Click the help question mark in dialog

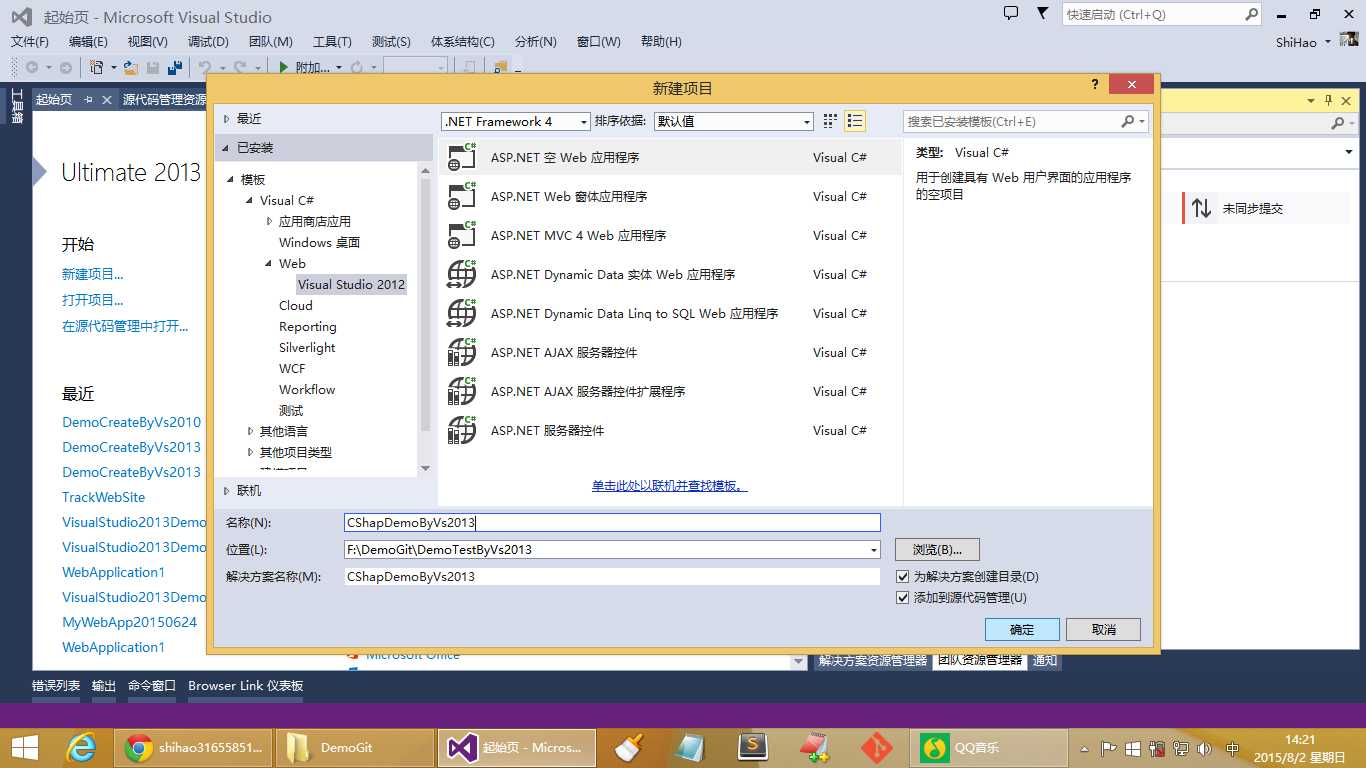click(x=1096, y=85)
